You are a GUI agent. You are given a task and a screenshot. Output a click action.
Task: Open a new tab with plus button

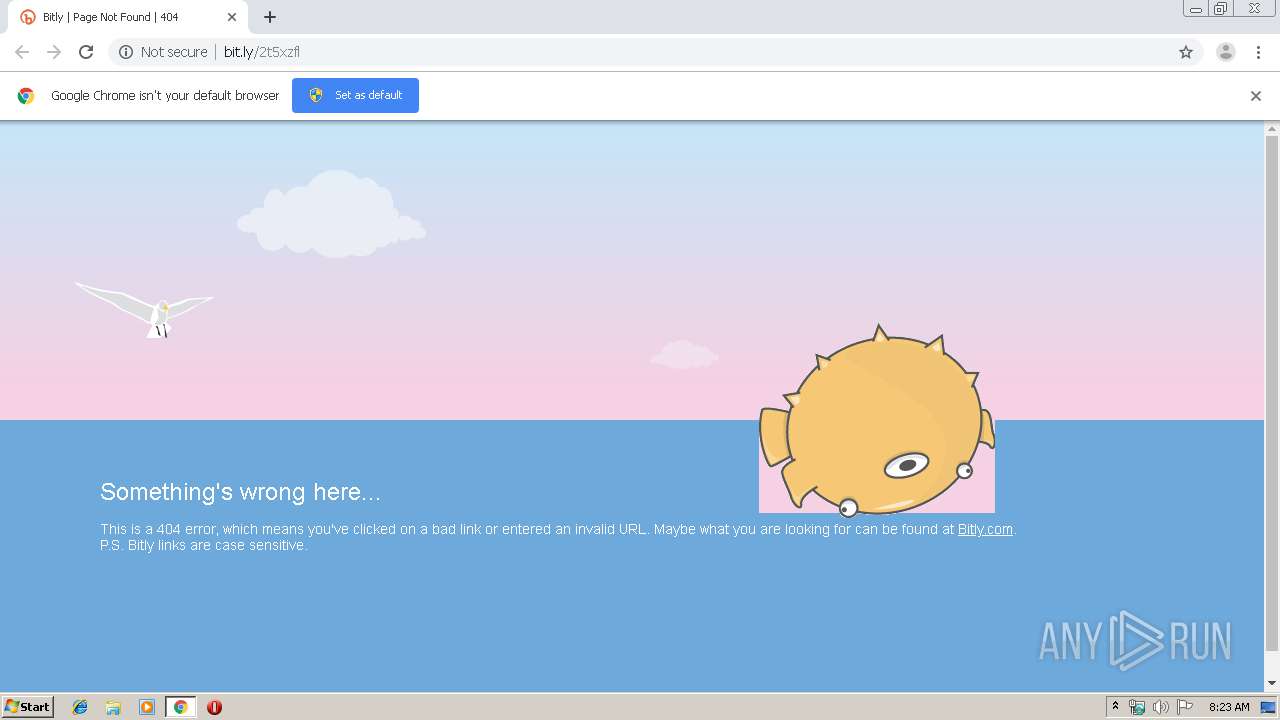[270, 17]
